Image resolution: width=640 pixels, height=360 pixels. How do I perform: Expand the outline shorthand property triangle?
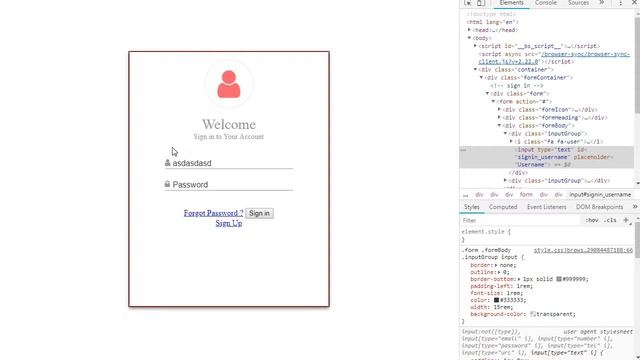tap(499, 272)
